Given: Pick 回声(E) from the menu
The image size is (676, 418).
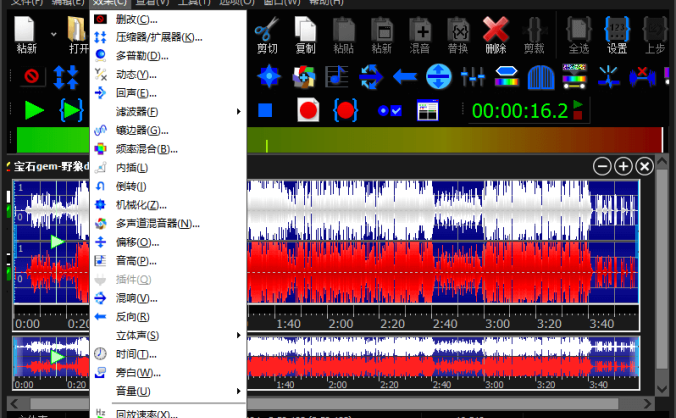Looking at the screenshot, I should point(168,93).
